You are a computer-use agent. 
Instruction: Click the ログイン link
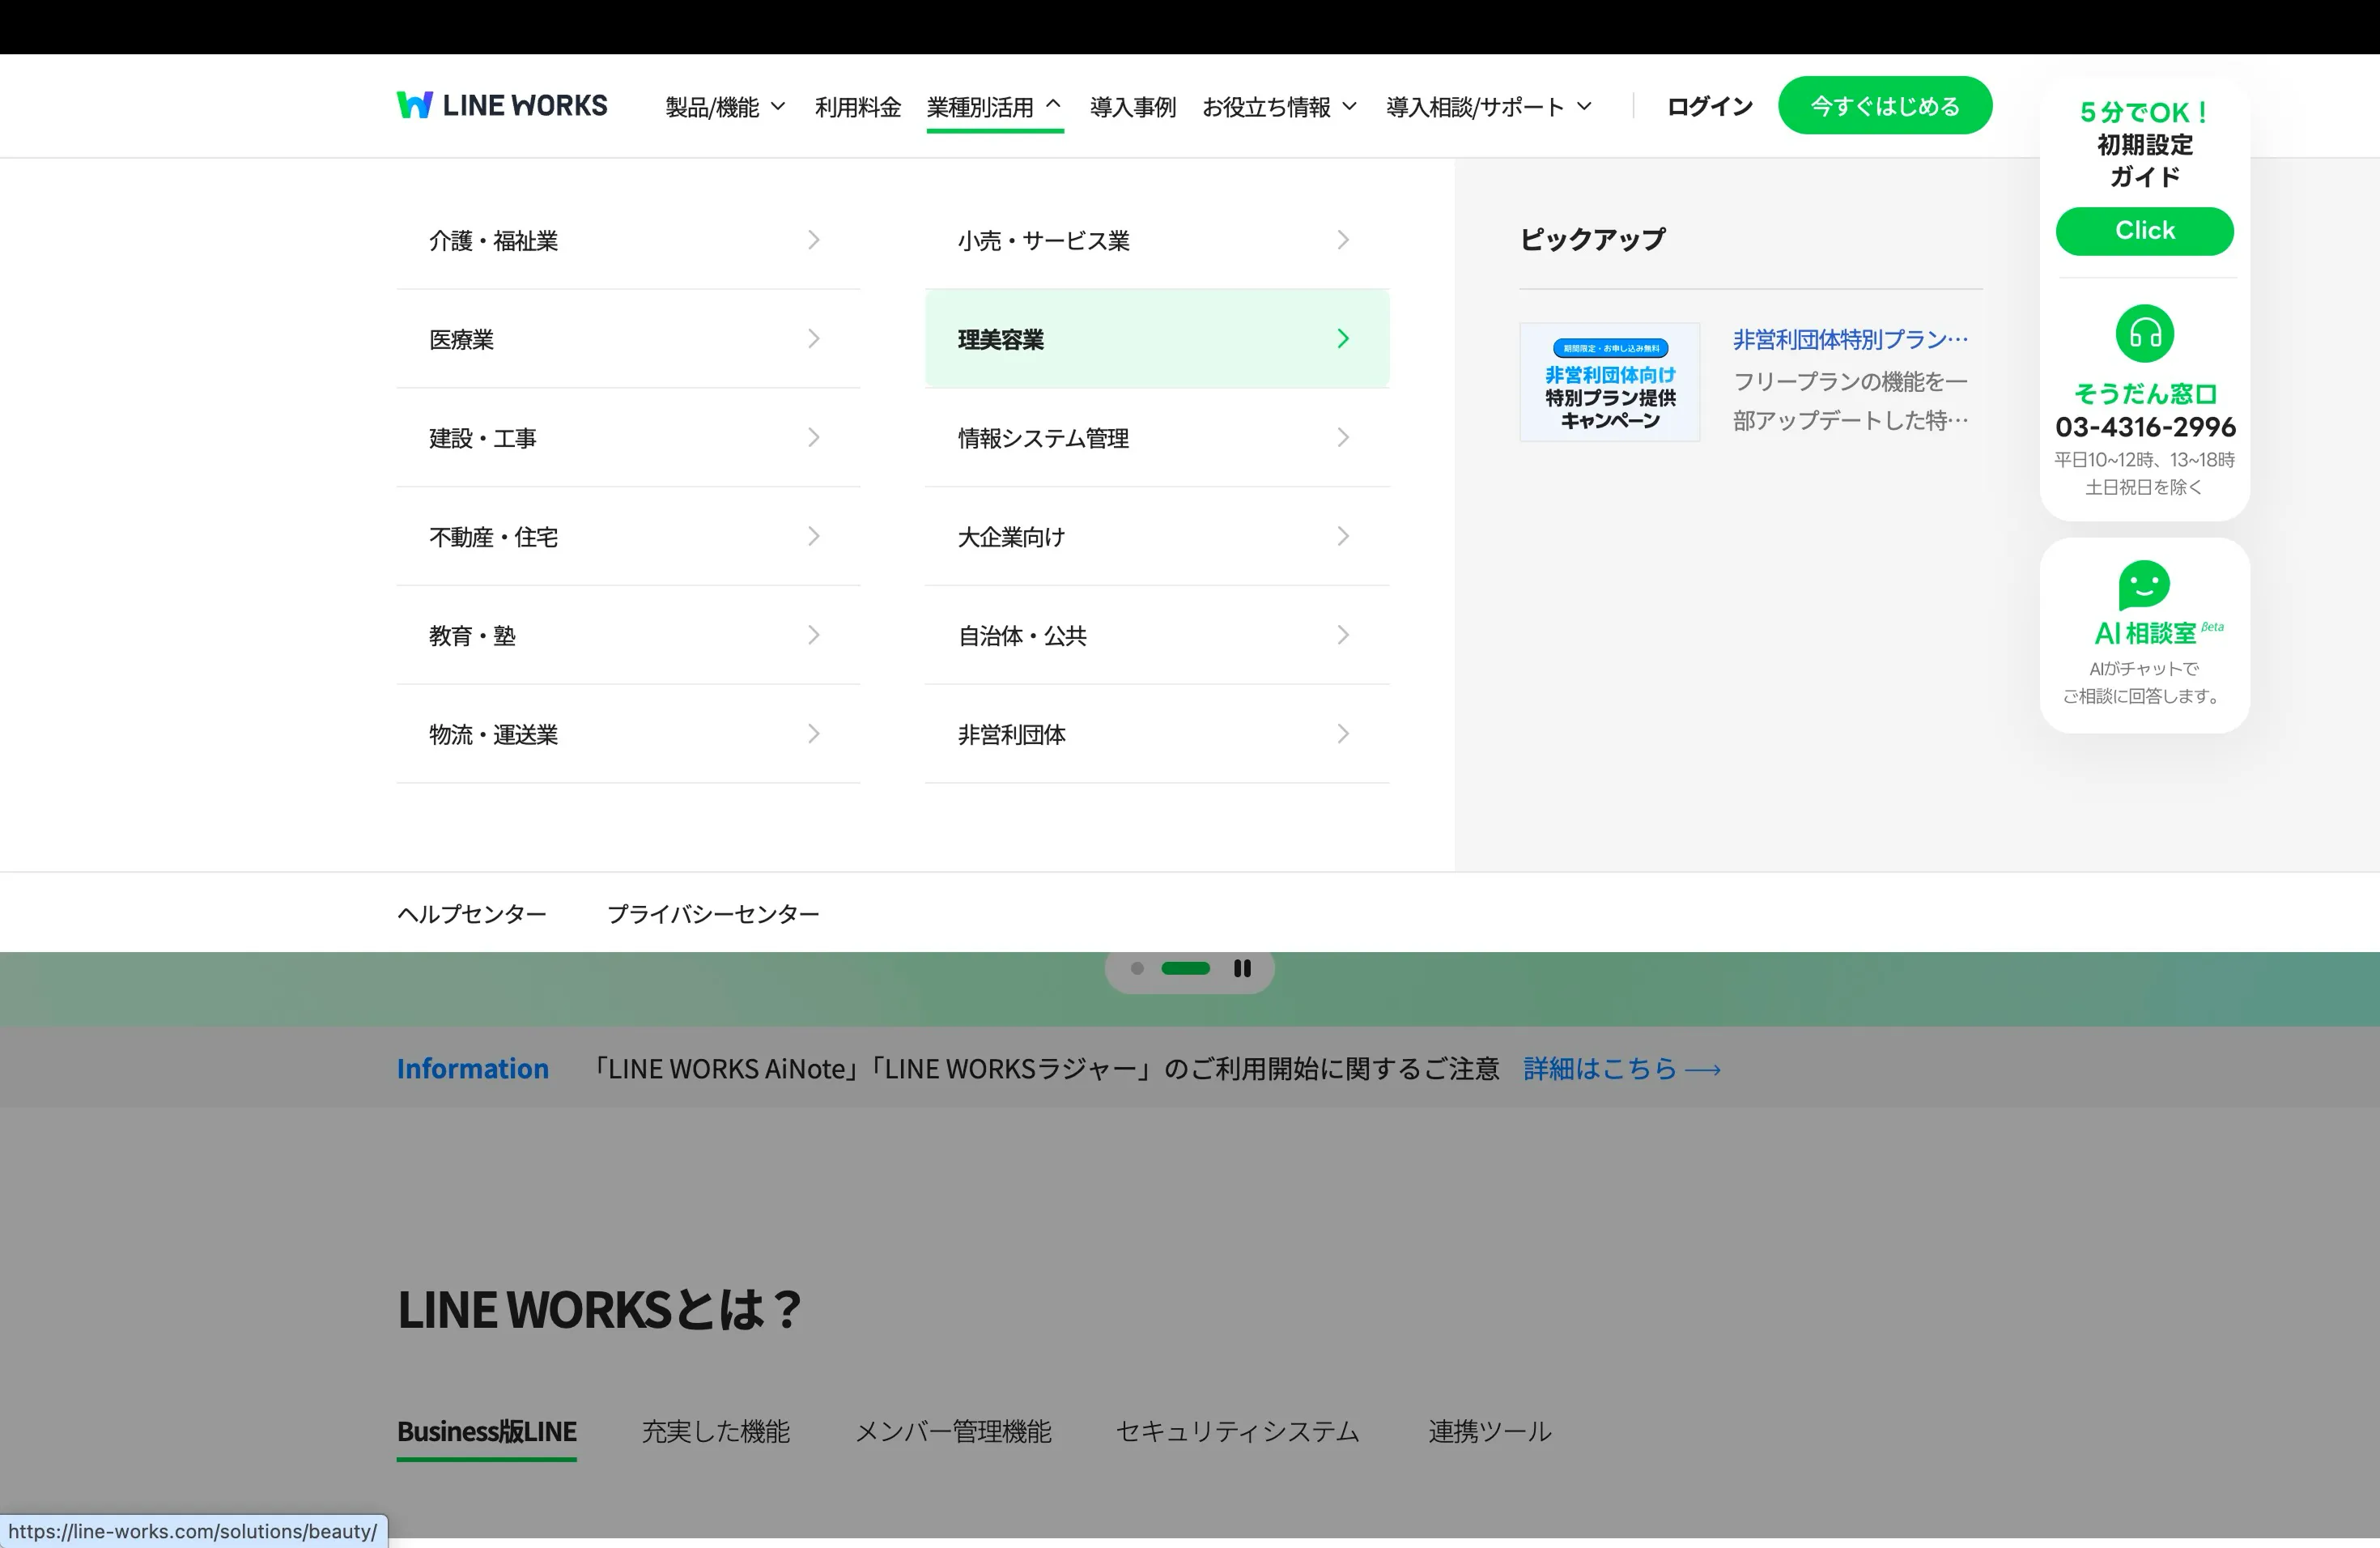click(x=1709, y=106)
